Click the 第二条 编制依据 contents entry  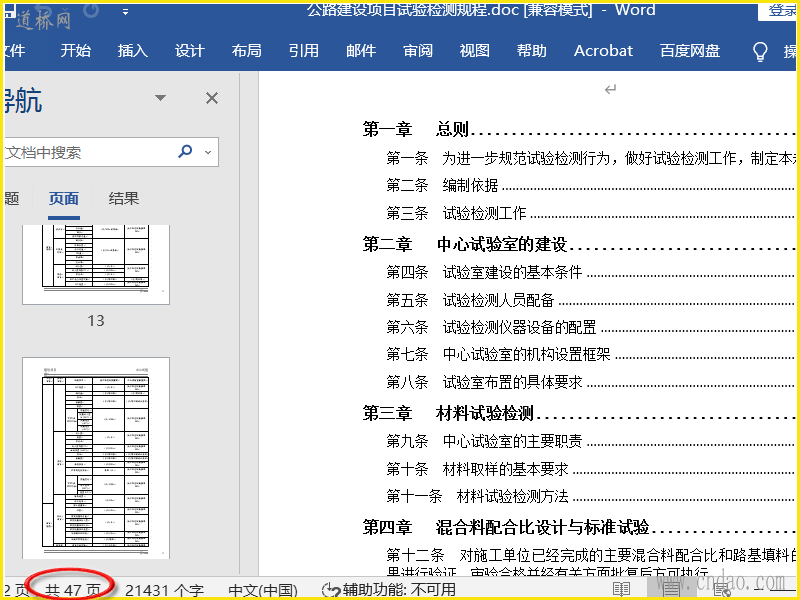tap(590, 185)
